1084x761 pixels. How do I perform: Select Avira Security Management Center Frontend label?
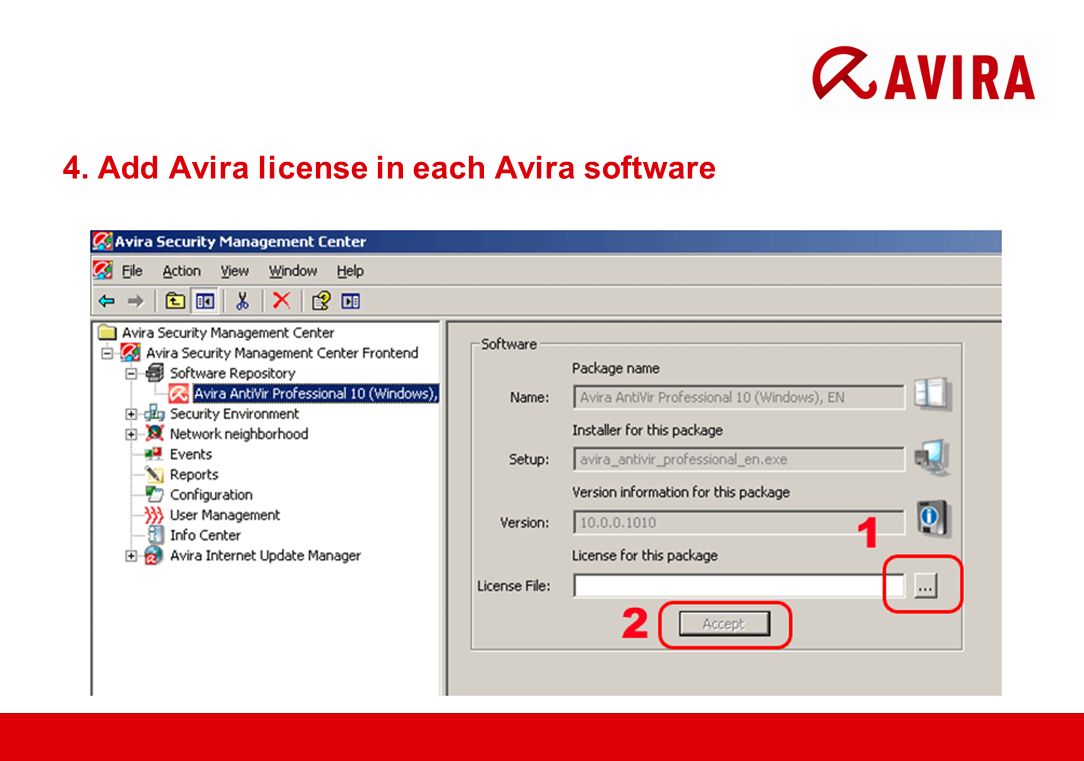[x=282, y=353]
